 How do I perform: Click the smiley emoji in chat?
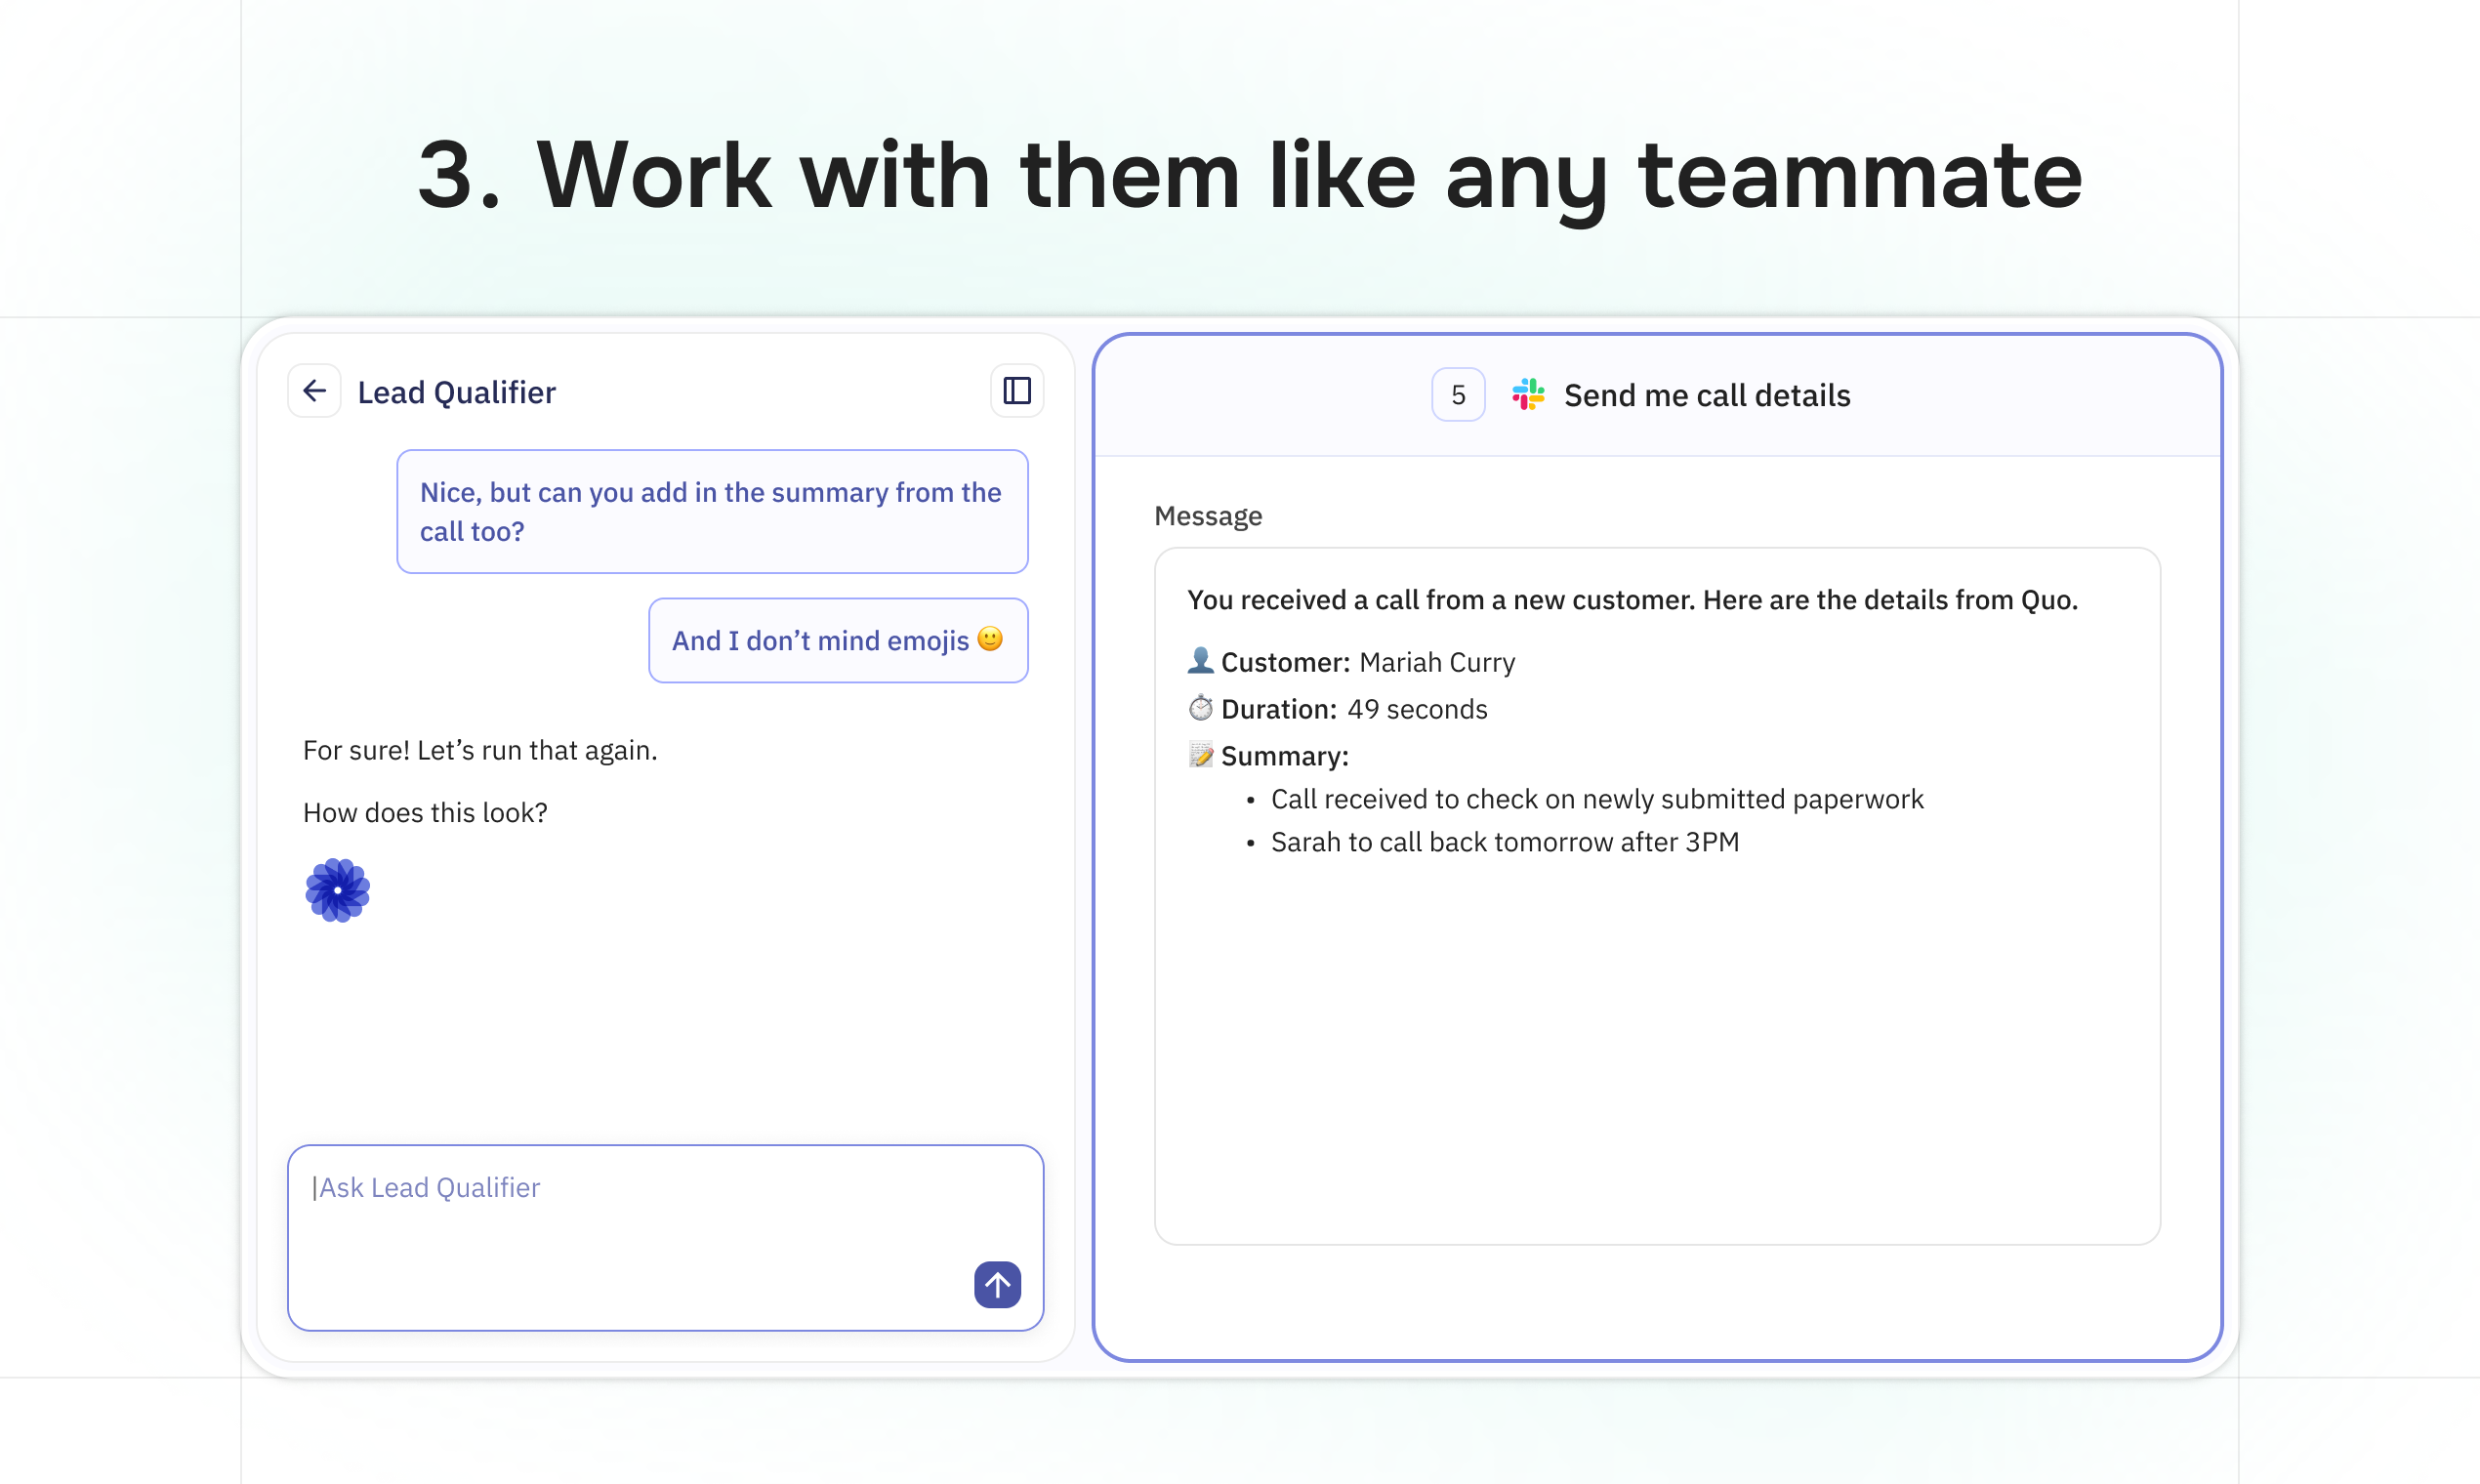(990, 639)
